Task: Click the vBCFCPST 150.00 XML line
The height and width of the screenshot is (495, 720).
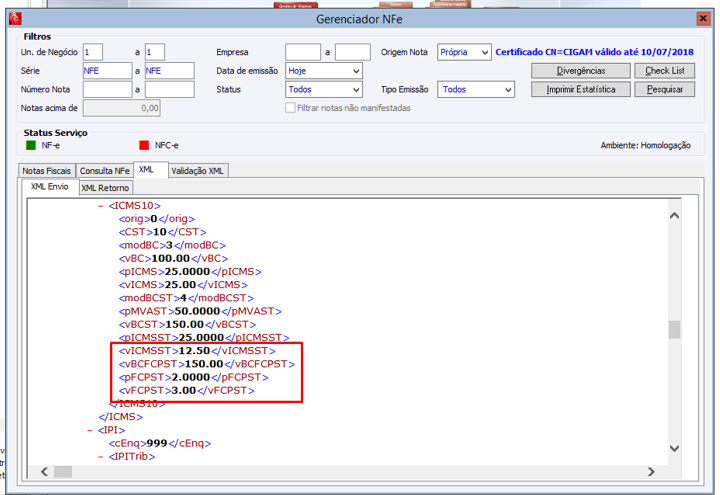Action: click(x=207, y=364)
